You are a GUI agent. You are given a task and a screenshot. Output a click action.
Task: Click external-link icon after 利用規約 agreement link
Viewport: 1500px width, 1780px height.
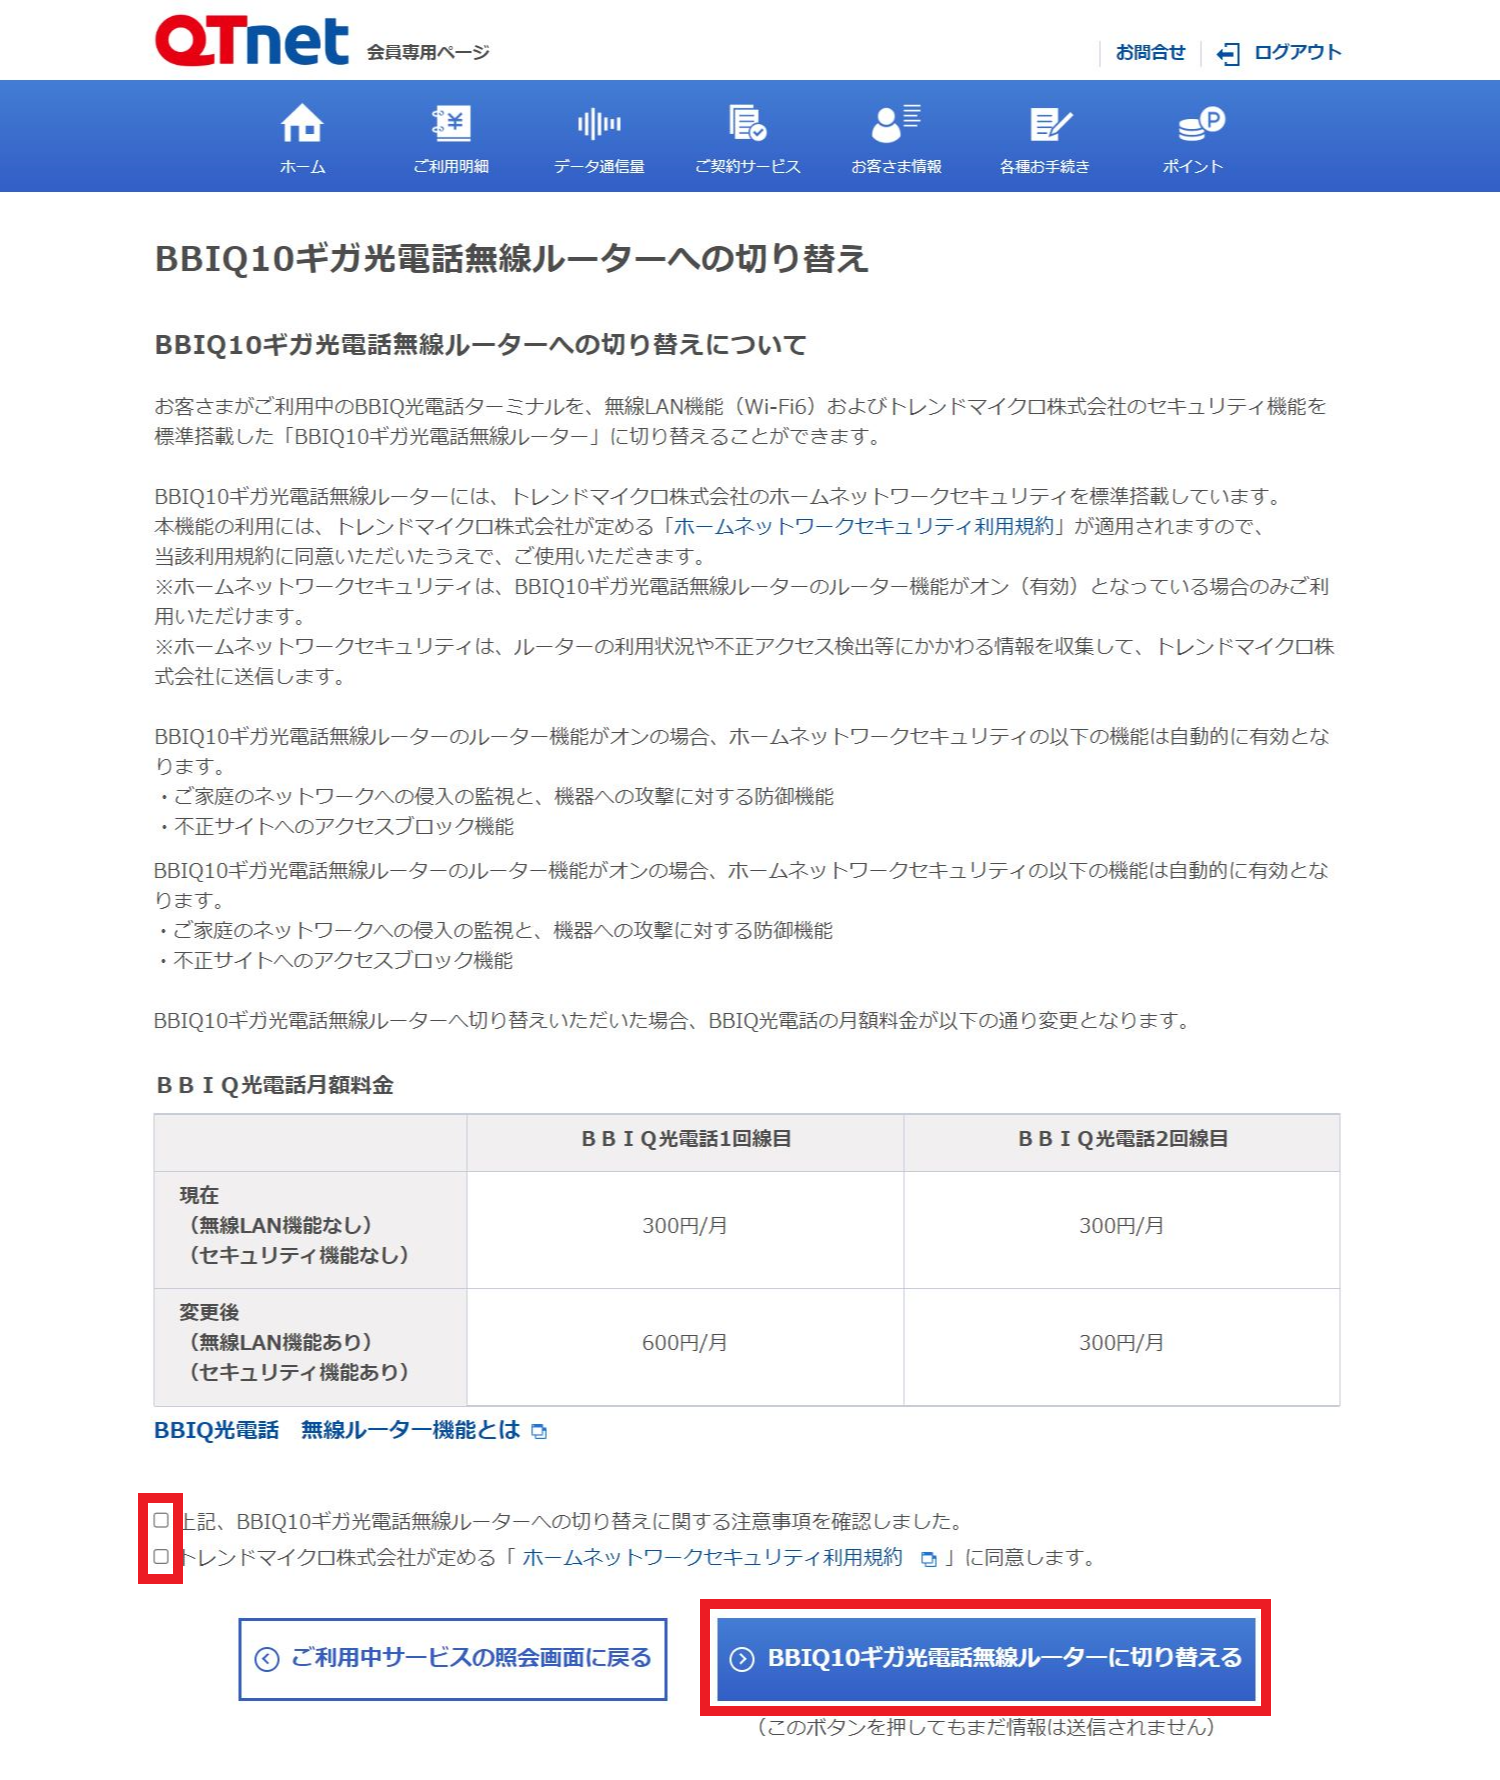tap(929, 1559)
